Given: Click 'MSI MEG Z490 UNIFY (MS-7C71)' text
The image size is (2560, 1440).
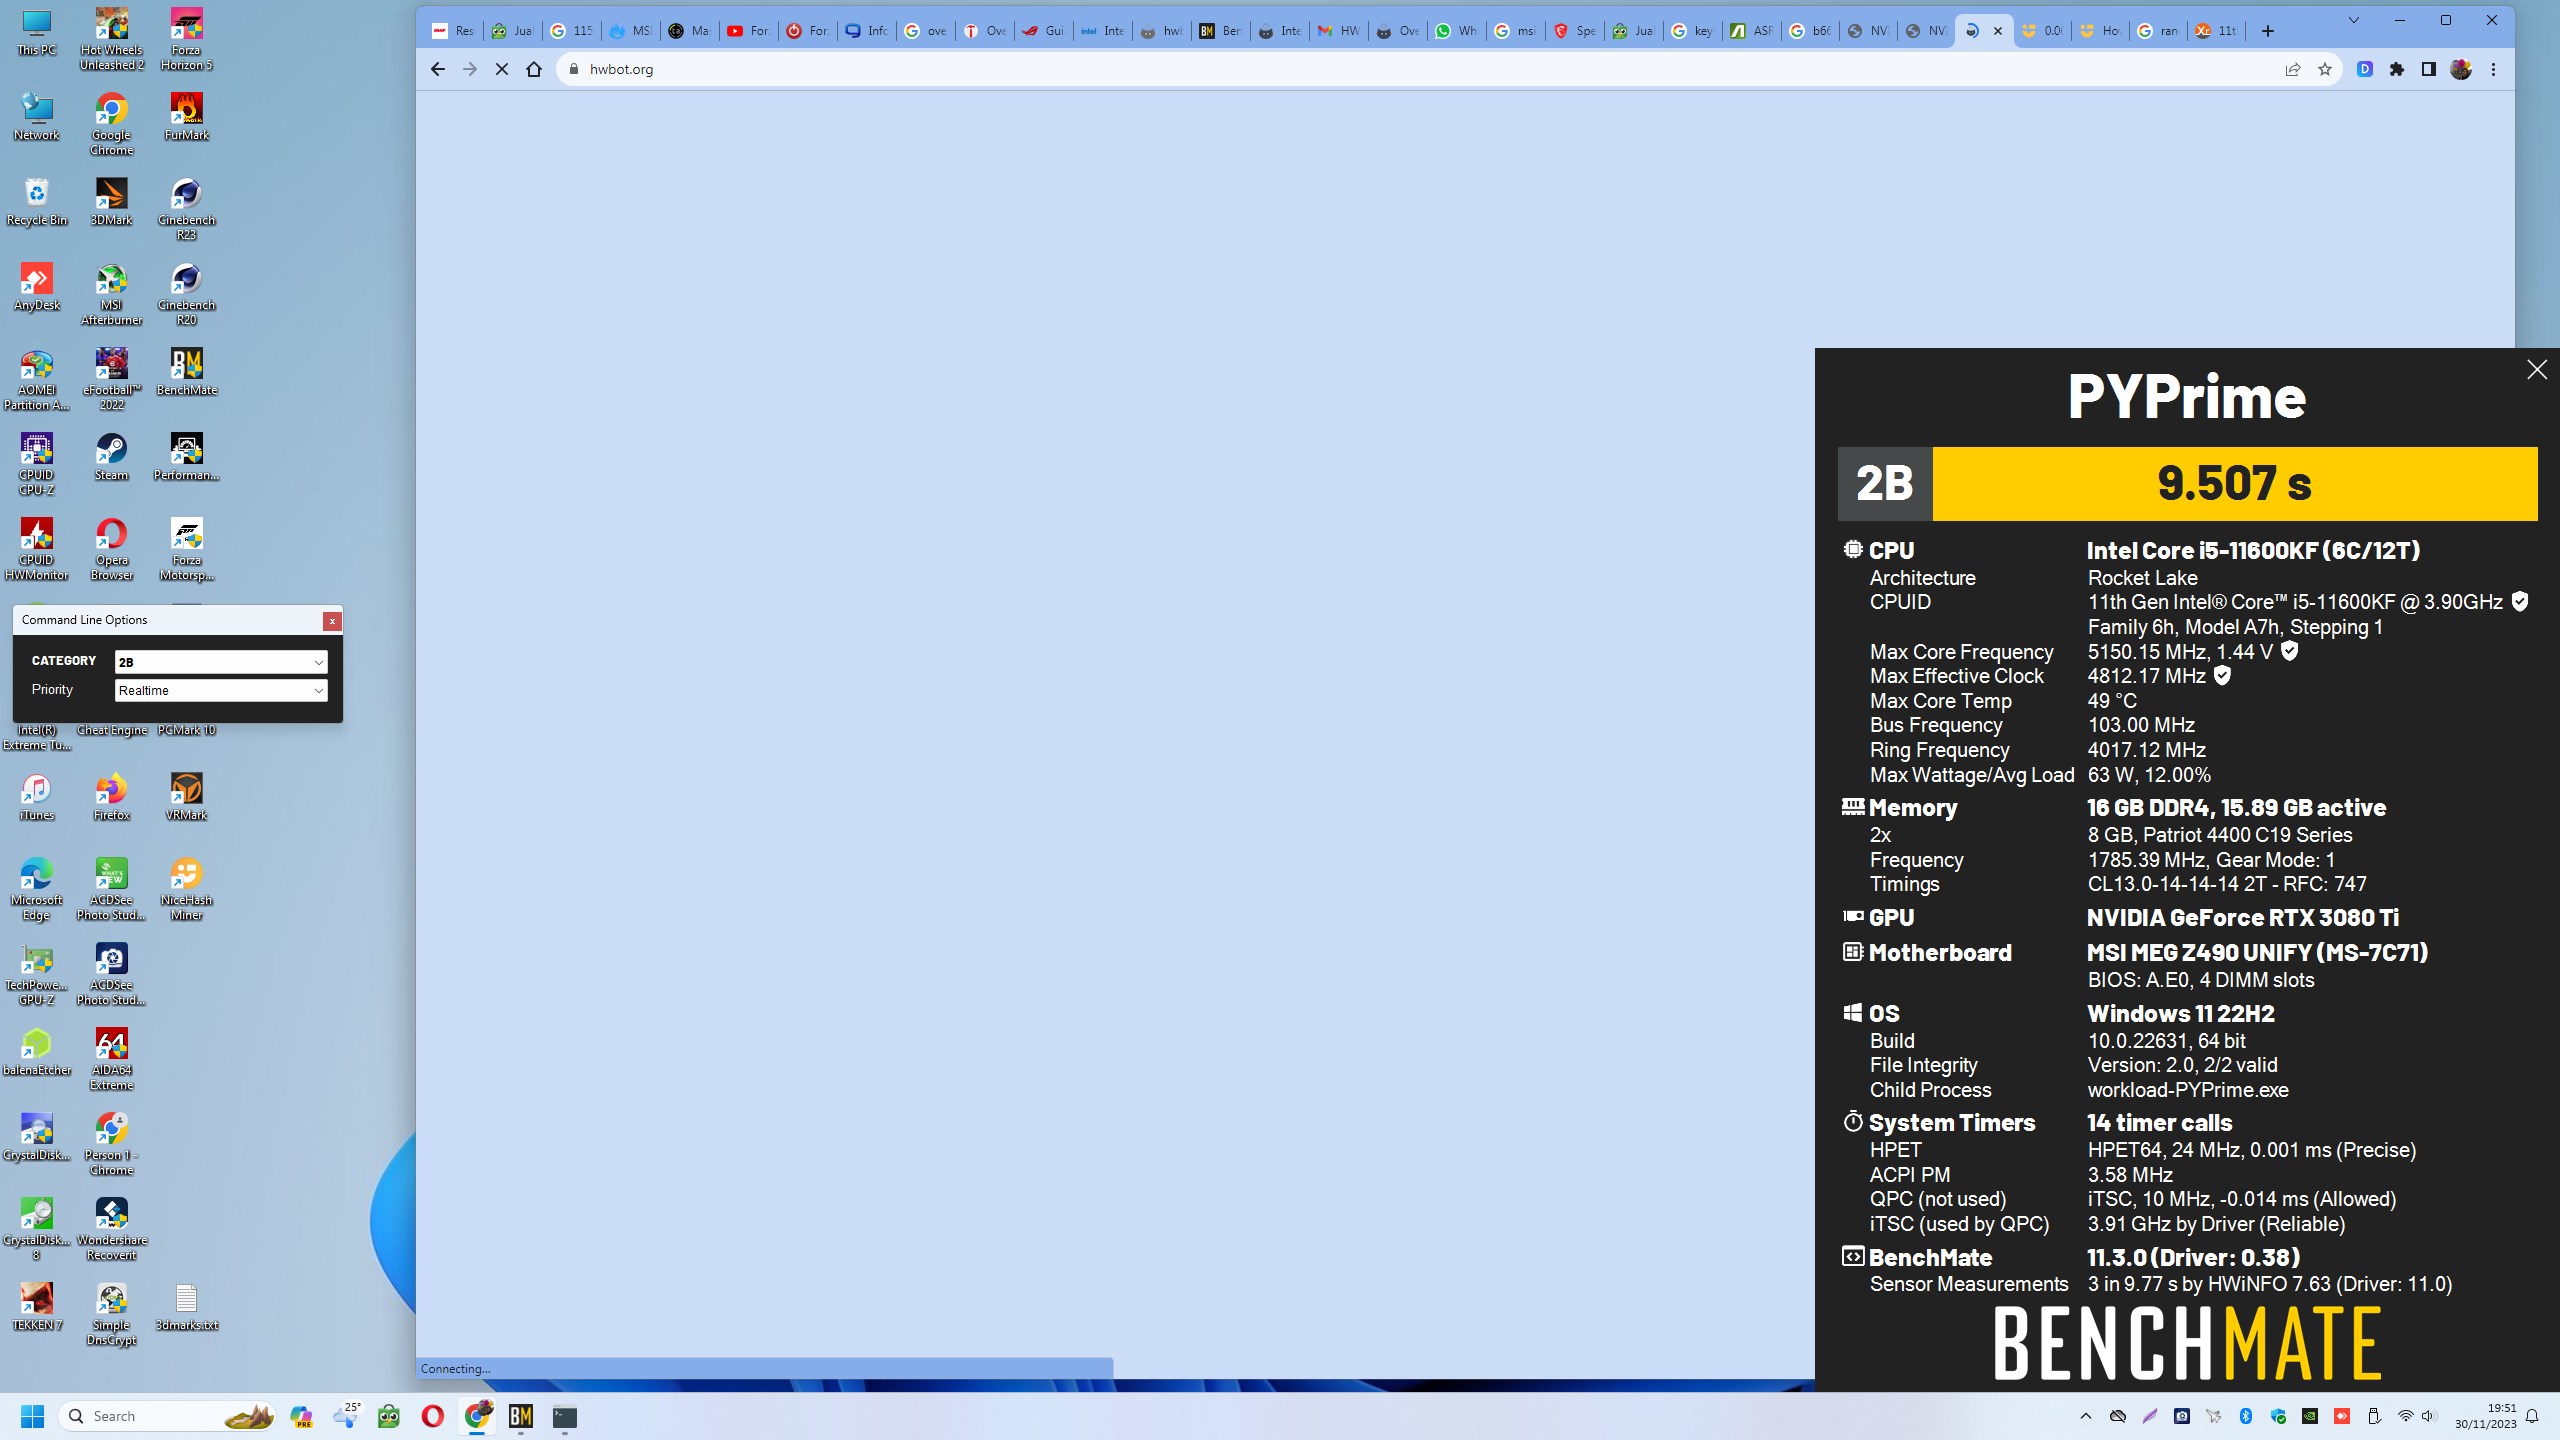Looking at the screenshot, I should pyautogui.click(x=2257, y=953).
